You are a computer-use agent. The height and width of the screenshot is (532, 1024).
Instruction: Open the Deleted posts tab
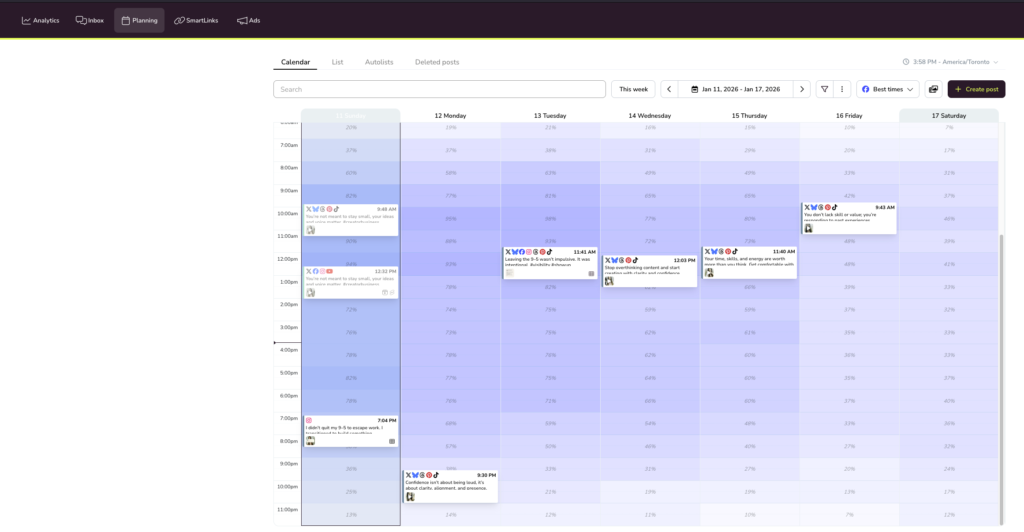click(437, 62)
